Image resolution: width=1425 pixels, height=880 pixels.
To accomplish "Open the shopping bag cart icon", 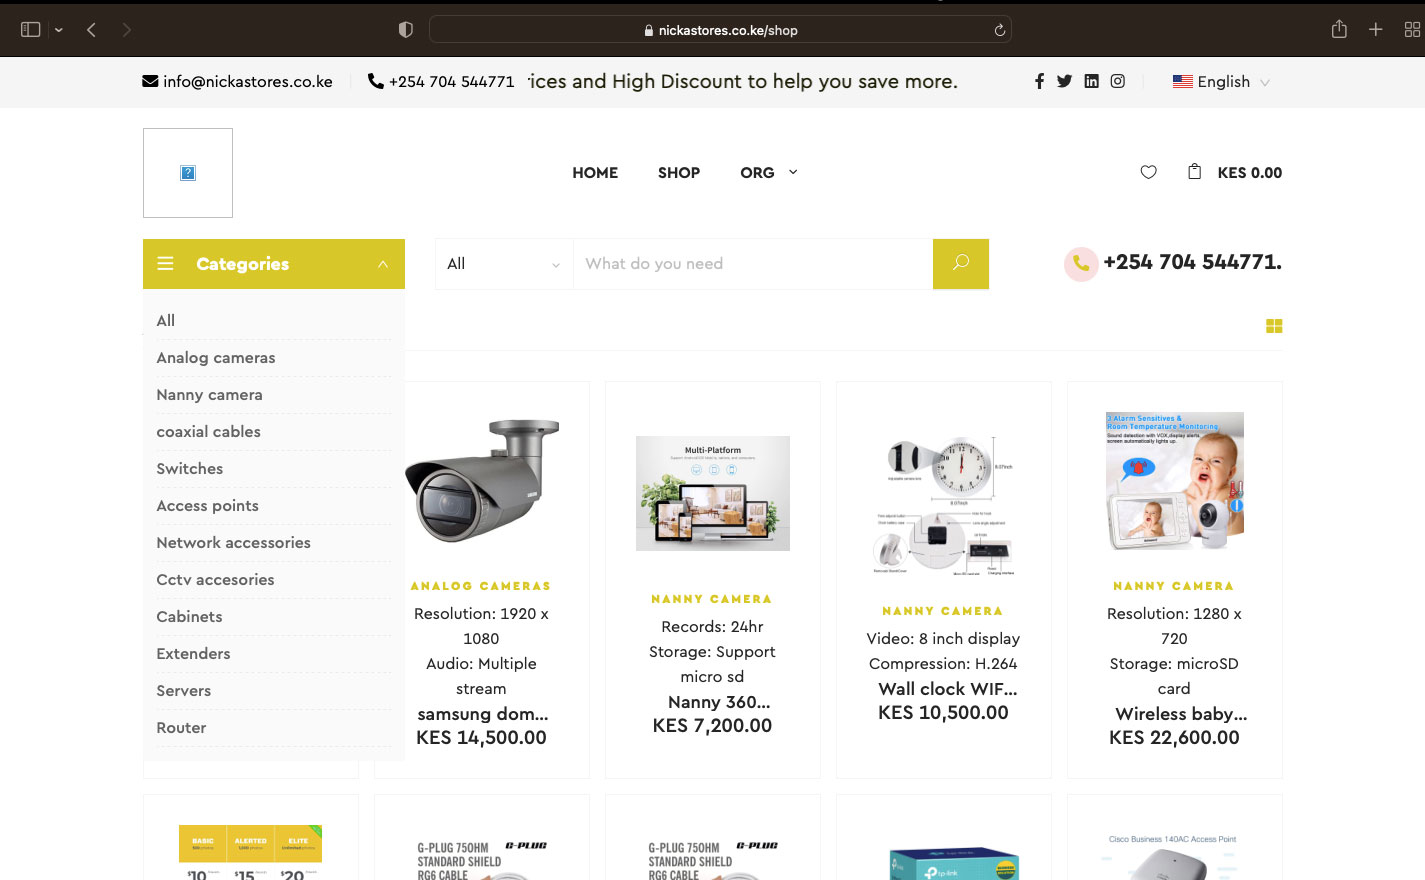I will pyautogui.click(x=1194, y=172).
